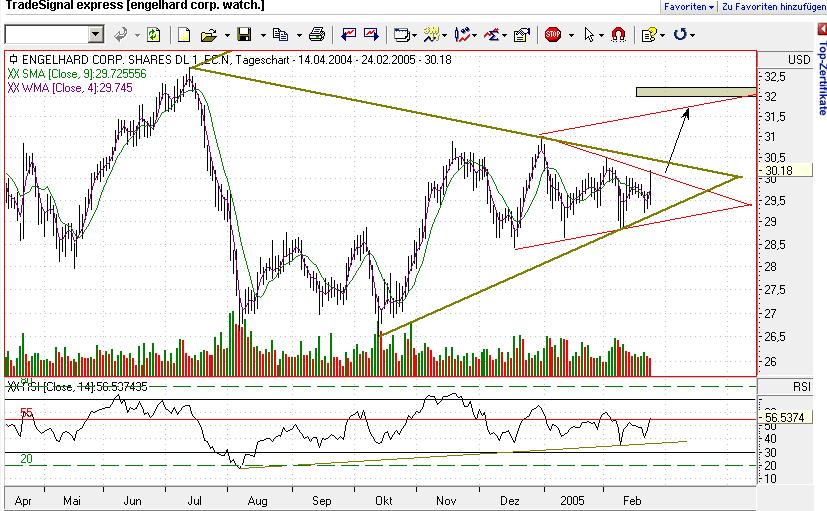Click the 30.18 current price label

785,170
